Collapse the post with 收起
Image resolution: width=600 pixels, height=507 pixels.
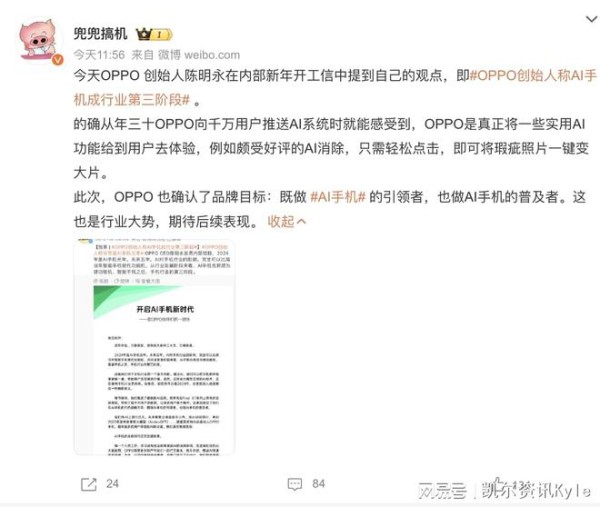click(x=287, y=221)
